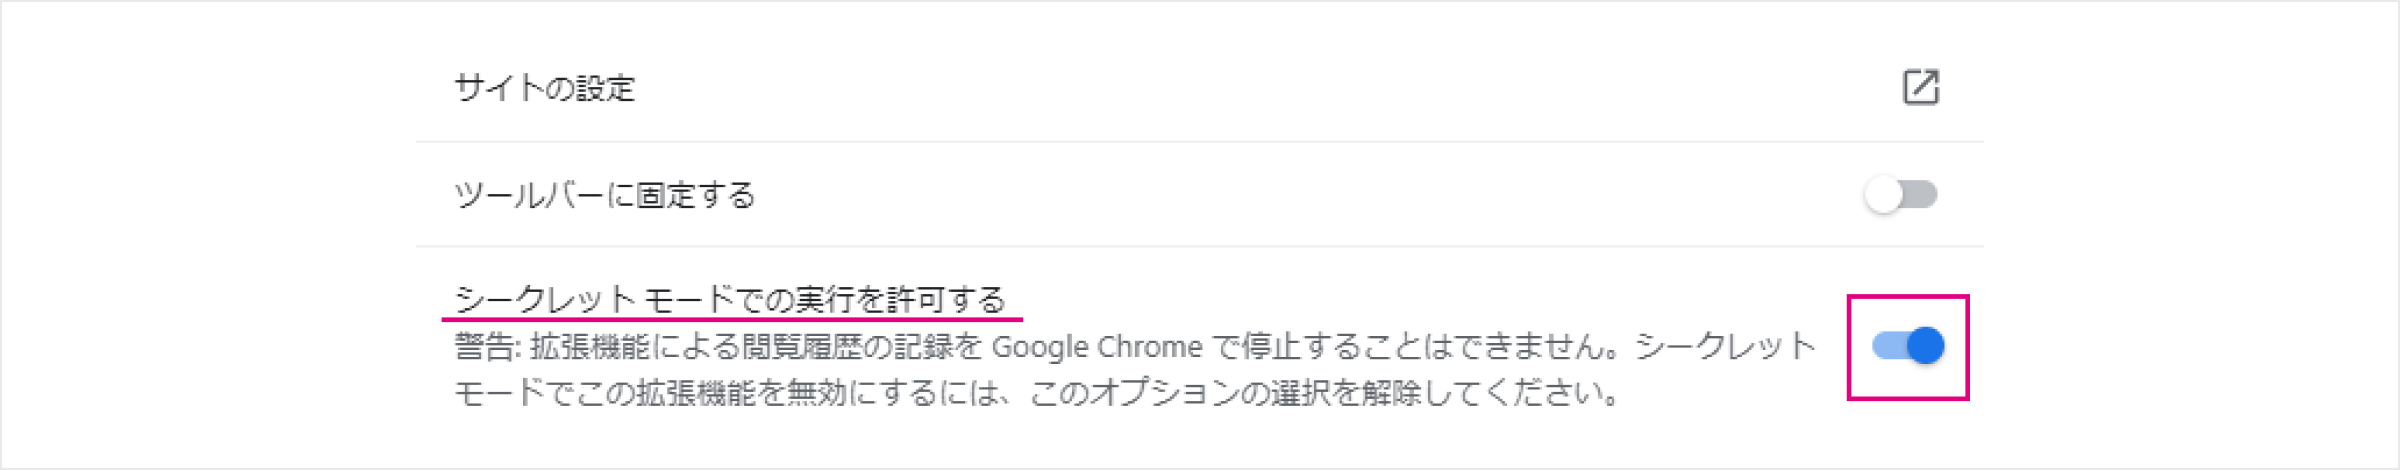The image size is (2400, 470).
Task: Click the サイトの設定 label text
Action: [545, 88]
